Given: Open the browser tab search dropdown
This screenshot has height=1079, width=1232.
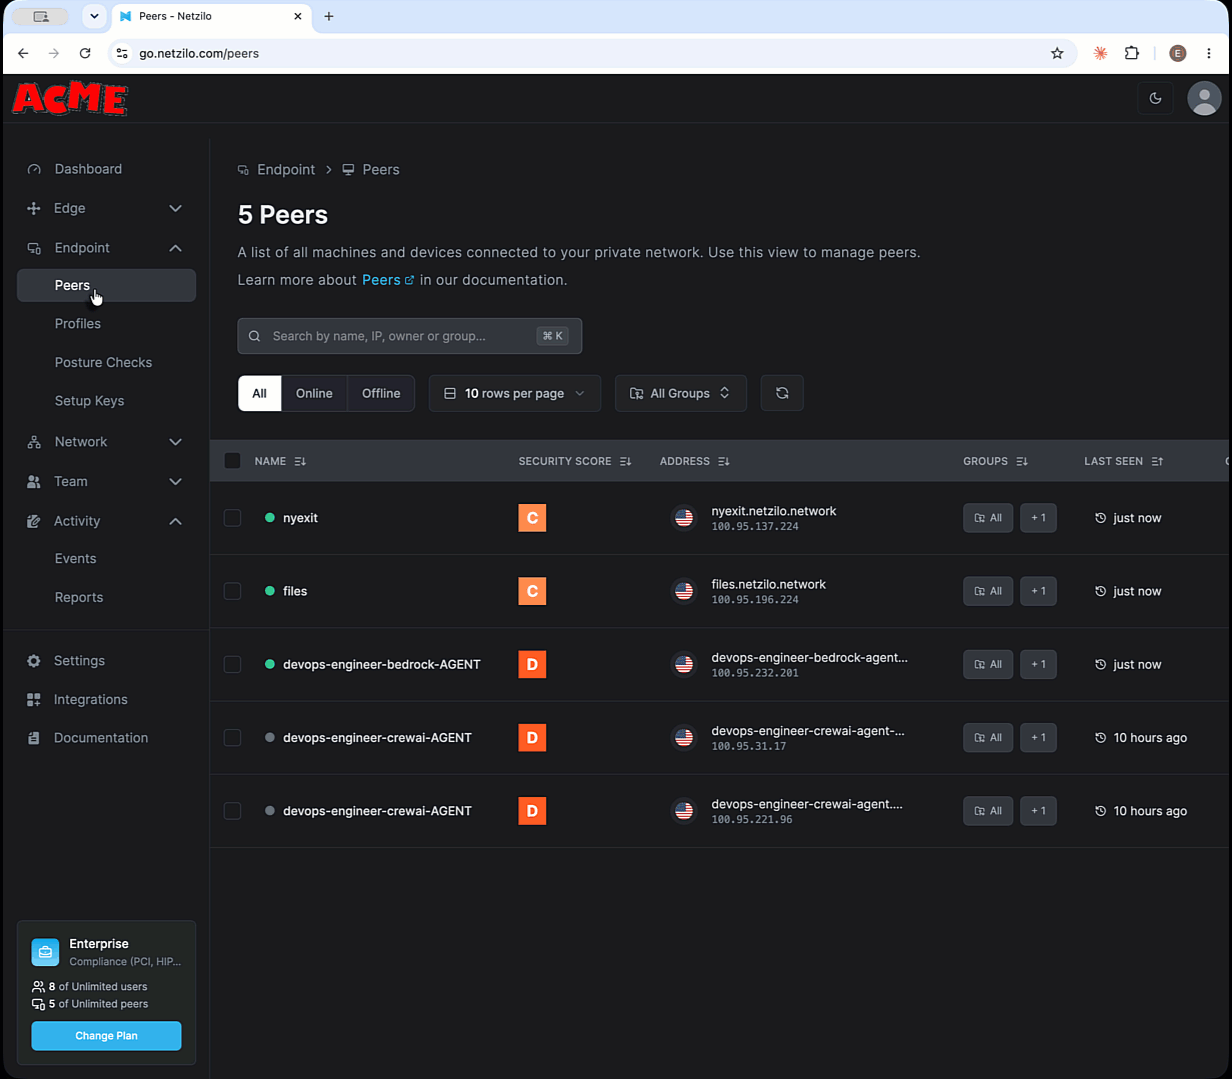Looking at the screenshot, I should (x=94, y=16).
